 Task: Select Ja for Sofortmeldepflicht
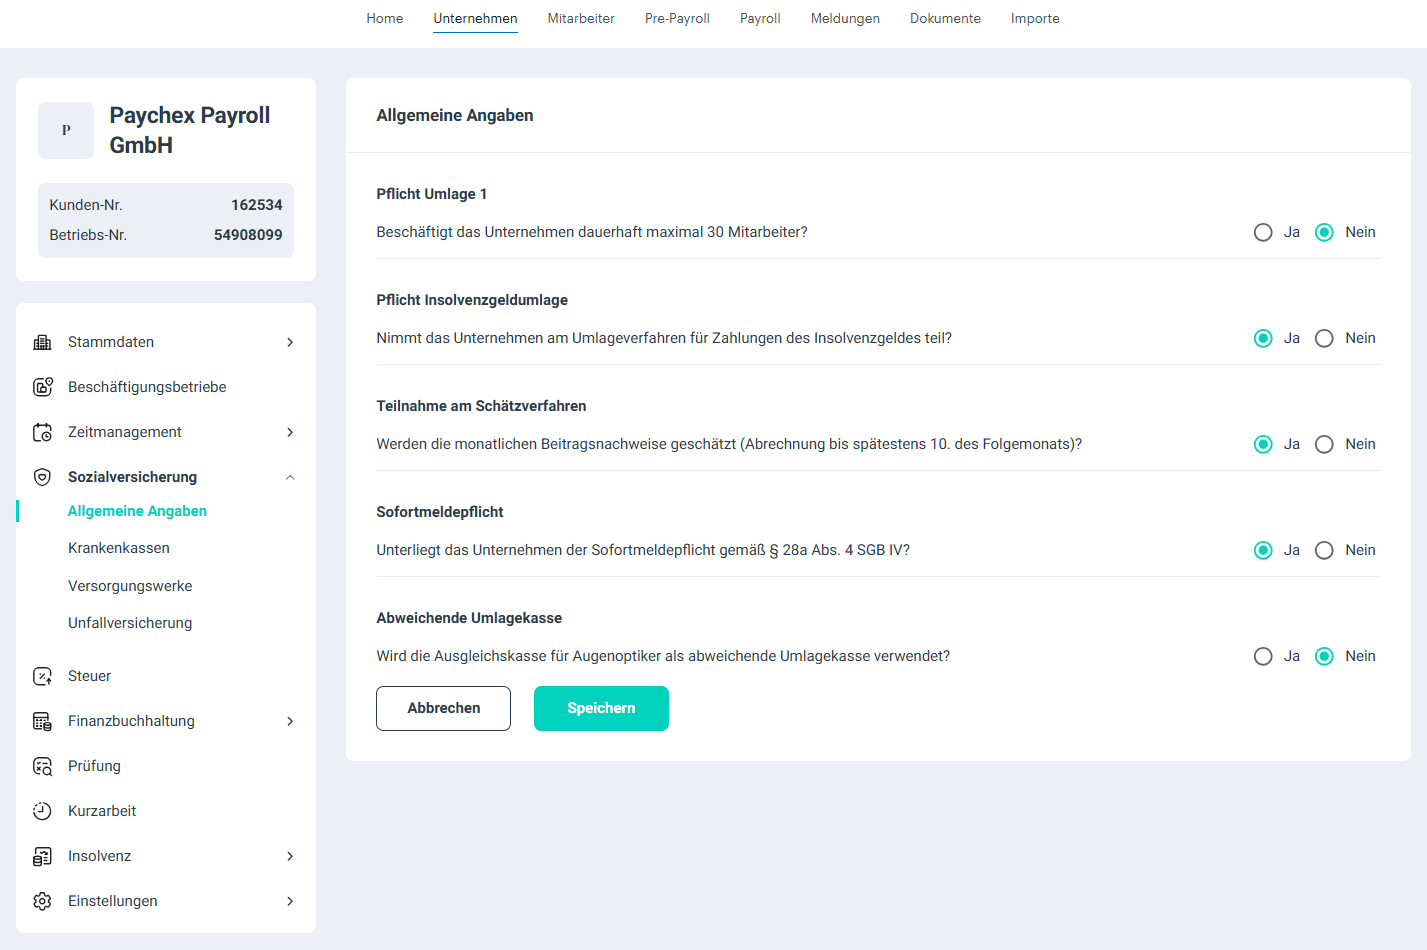(1263, 550)
